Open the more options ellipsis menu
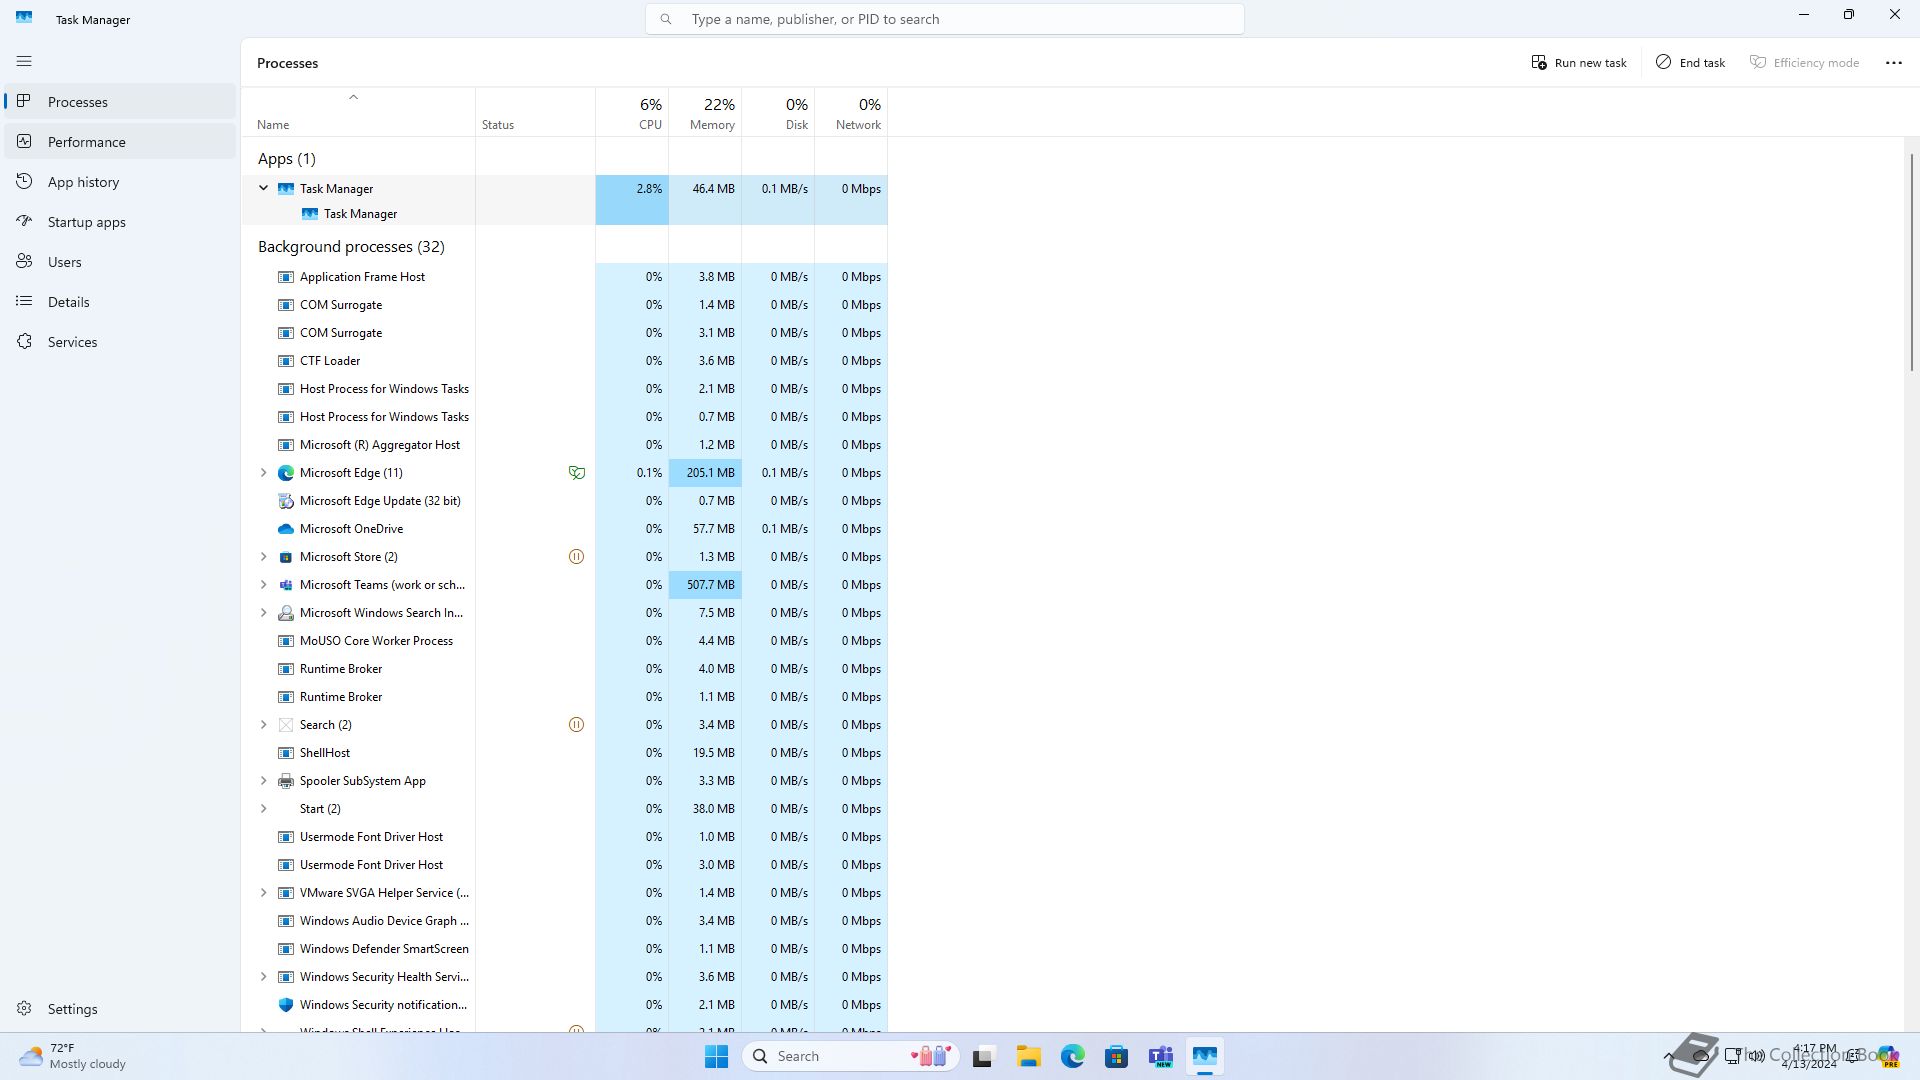The width and height of the screenshot is (1920, 1080). point(1893,62)
